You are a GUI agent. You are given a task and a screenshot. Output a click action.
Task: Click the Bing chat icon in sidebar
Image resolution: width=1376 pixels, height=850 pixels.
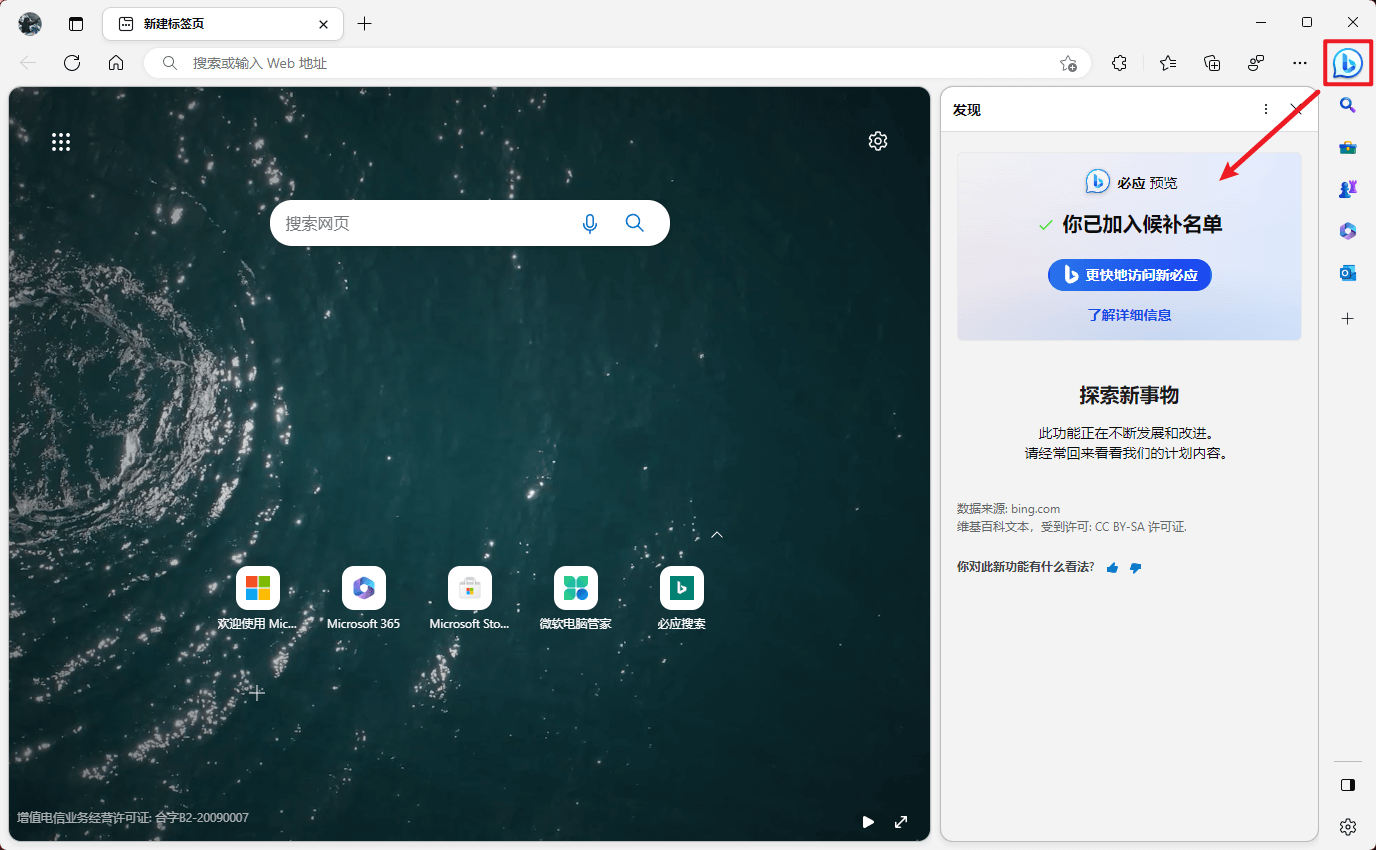1347,63
